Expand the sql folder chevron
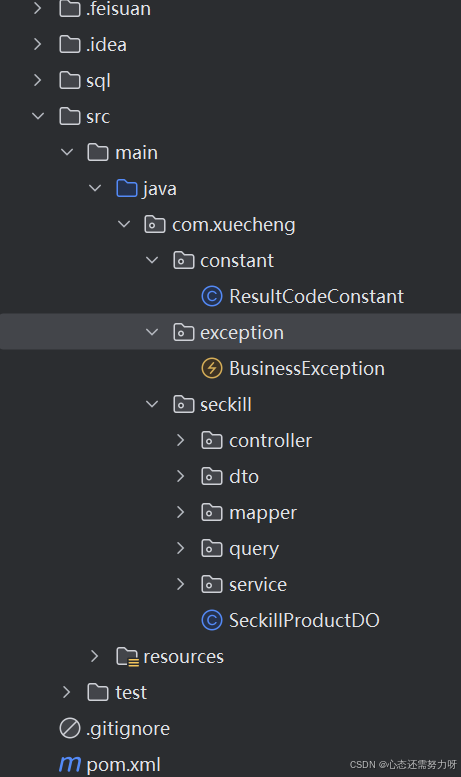Viewport: 461px width, 777px height. pos(38,80)
